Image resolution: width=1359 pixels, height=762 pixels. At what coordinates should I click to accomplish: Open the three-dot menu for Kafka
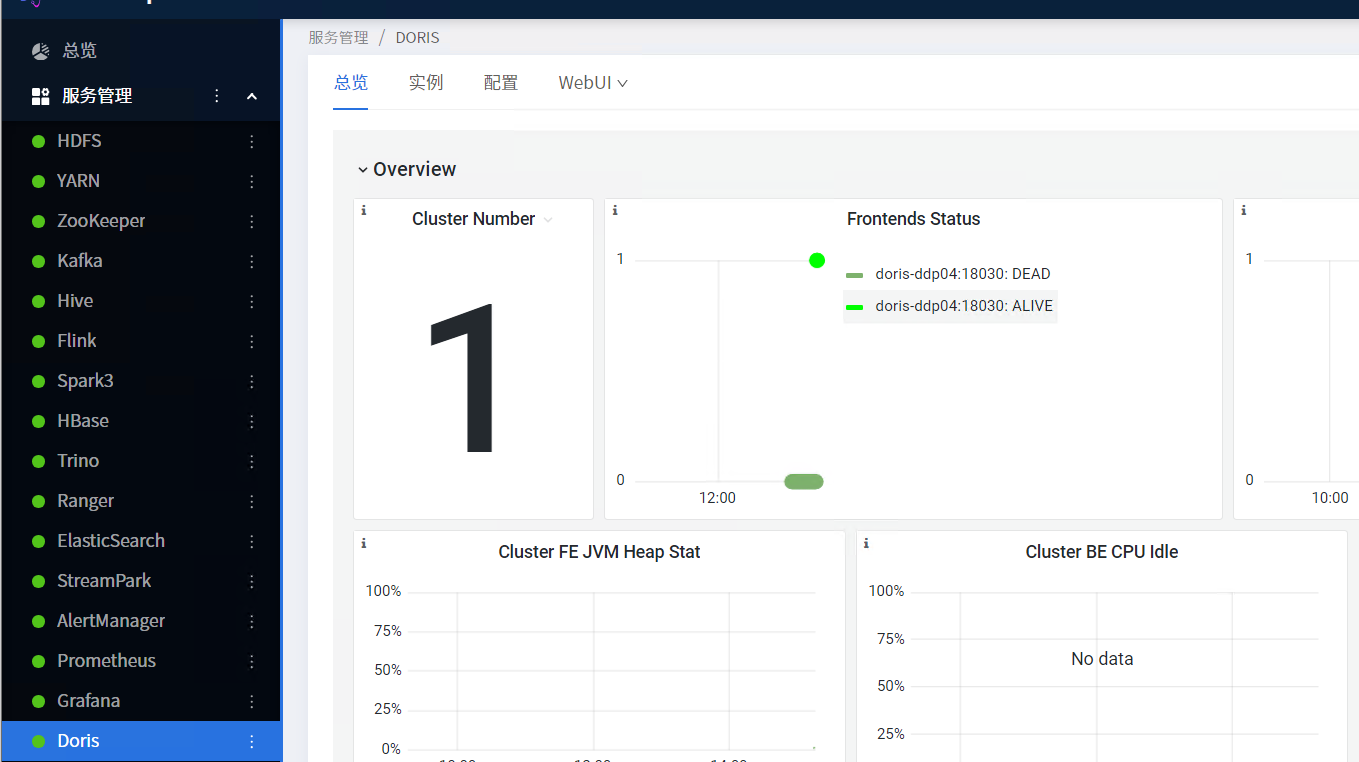click(252, 261)
